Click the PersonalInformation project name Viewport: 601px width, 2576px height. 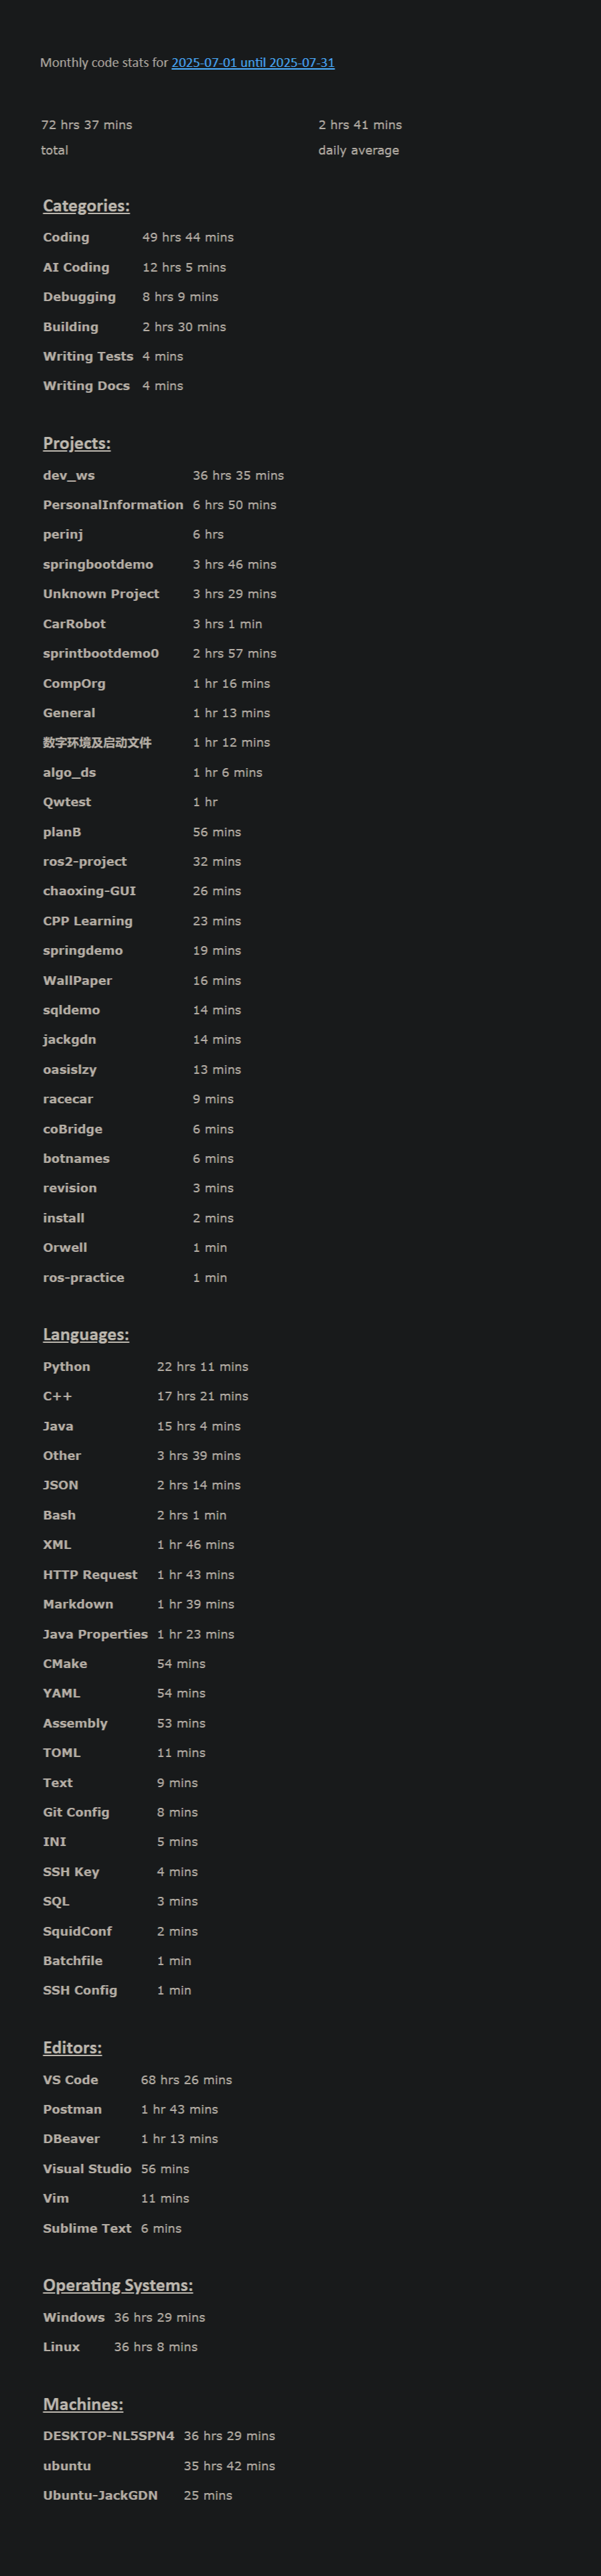tap(113, 505)
